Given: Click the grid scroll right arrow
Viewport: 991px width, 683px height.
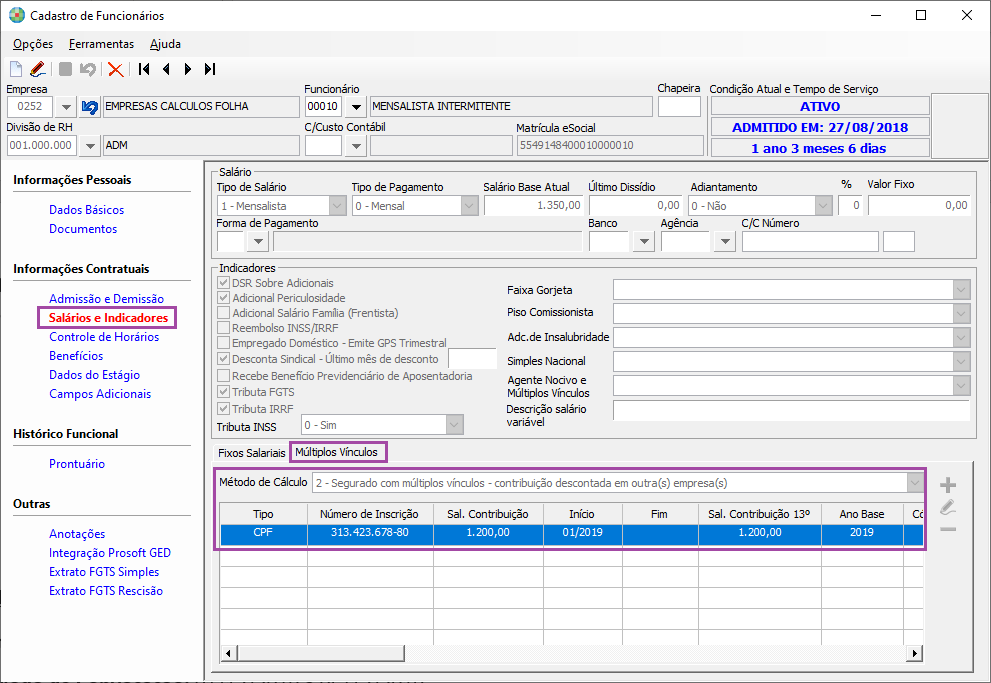Looking at the screenshot, I should (915, 653).
